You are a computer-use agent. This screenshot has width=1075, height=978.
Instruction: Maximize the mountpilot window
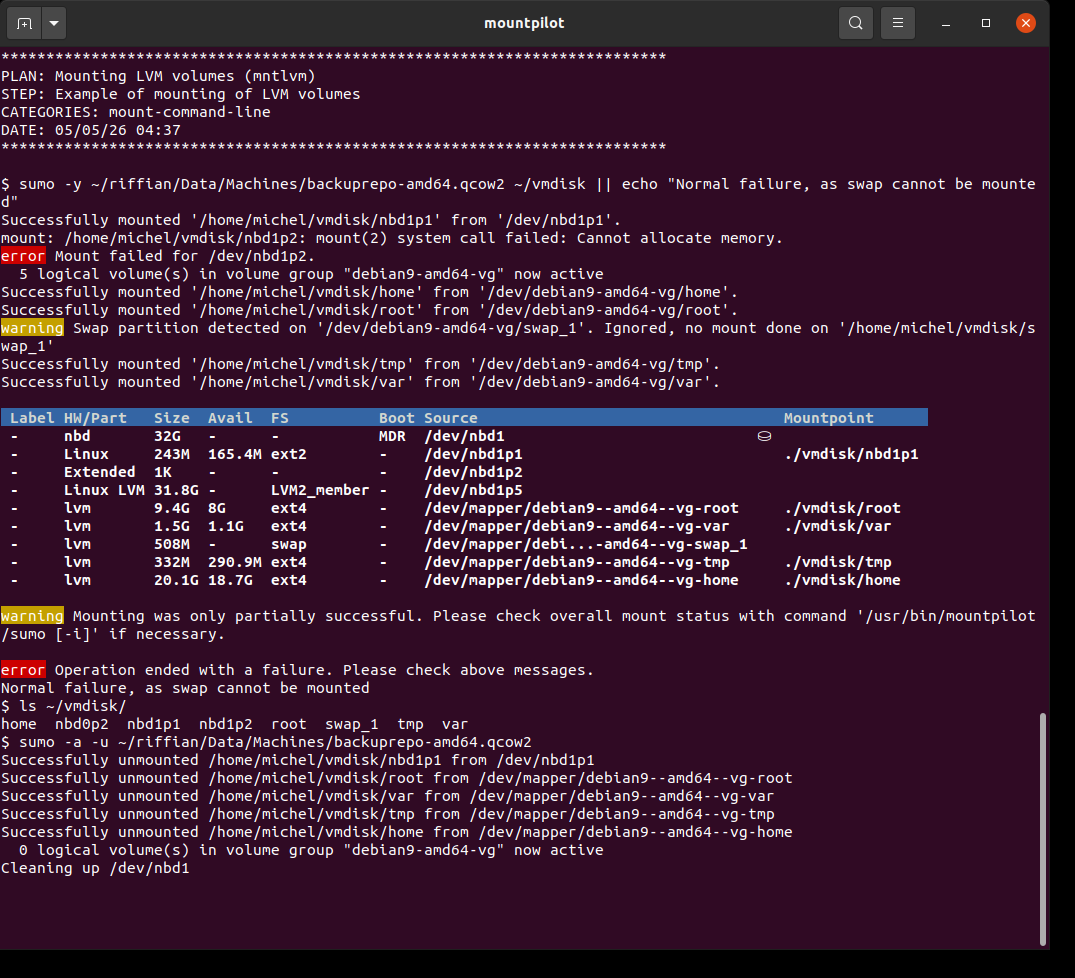(x=986, y=23)
